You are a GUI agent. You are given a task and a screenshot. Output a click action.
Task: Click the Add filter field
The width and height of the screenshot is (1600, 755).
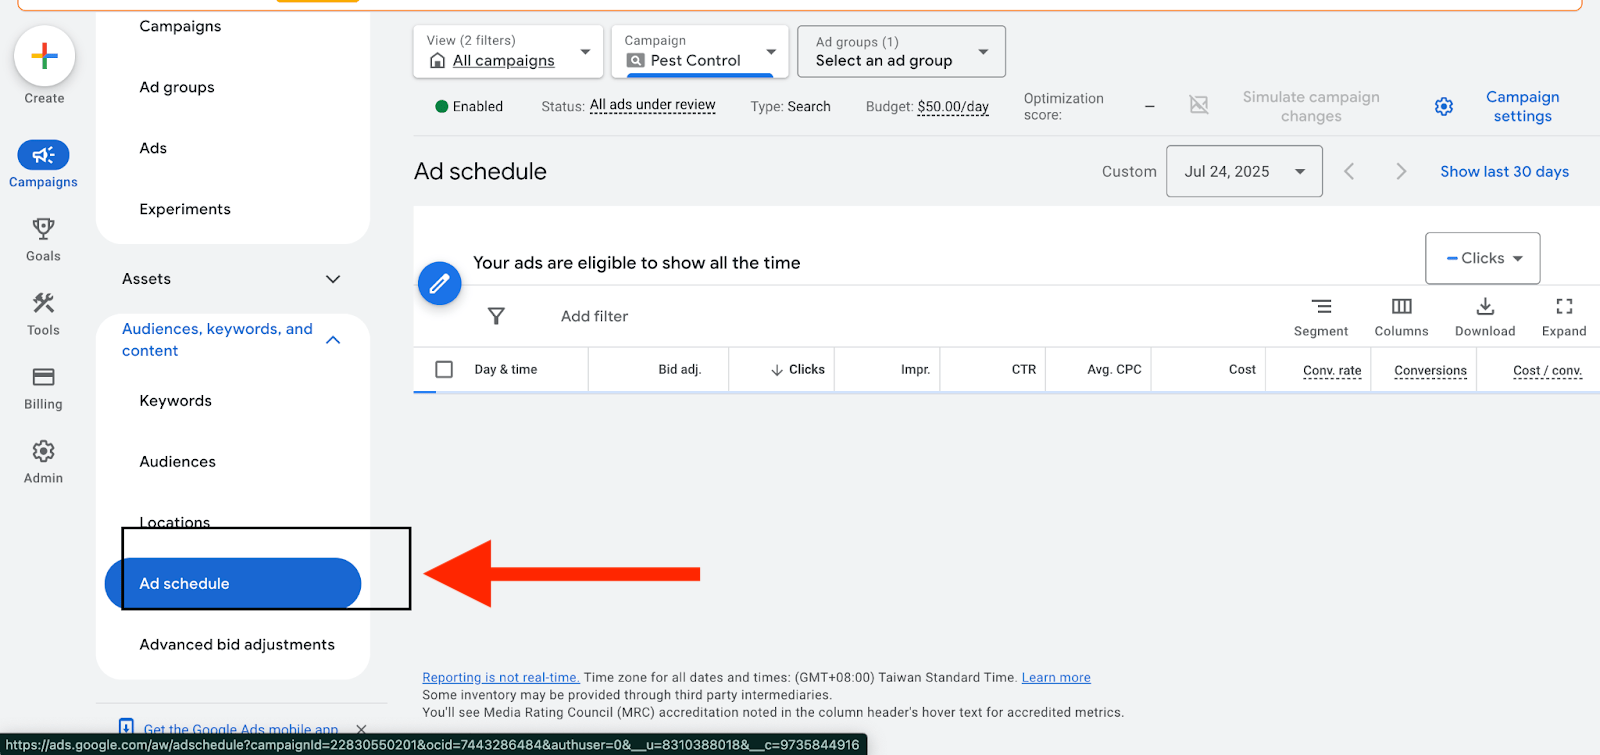point(594,316)
